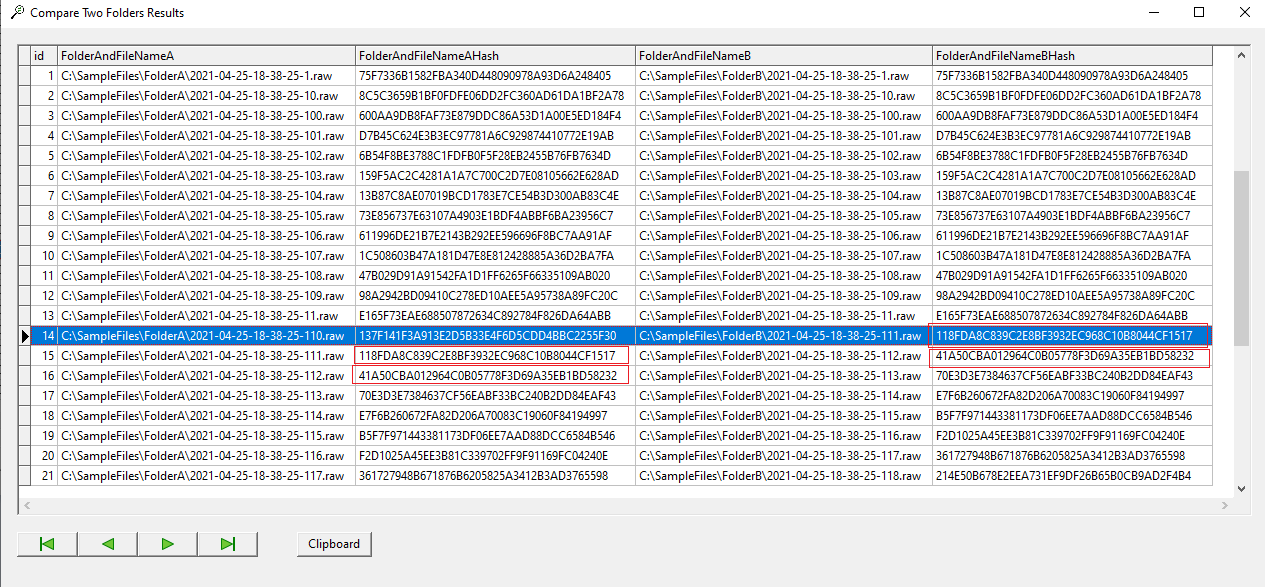Image resolution: width=1265 pixels, height=587 pixels.
Task: Click the FolderAndFileNameB column header
Action: [x=783, y=56]
